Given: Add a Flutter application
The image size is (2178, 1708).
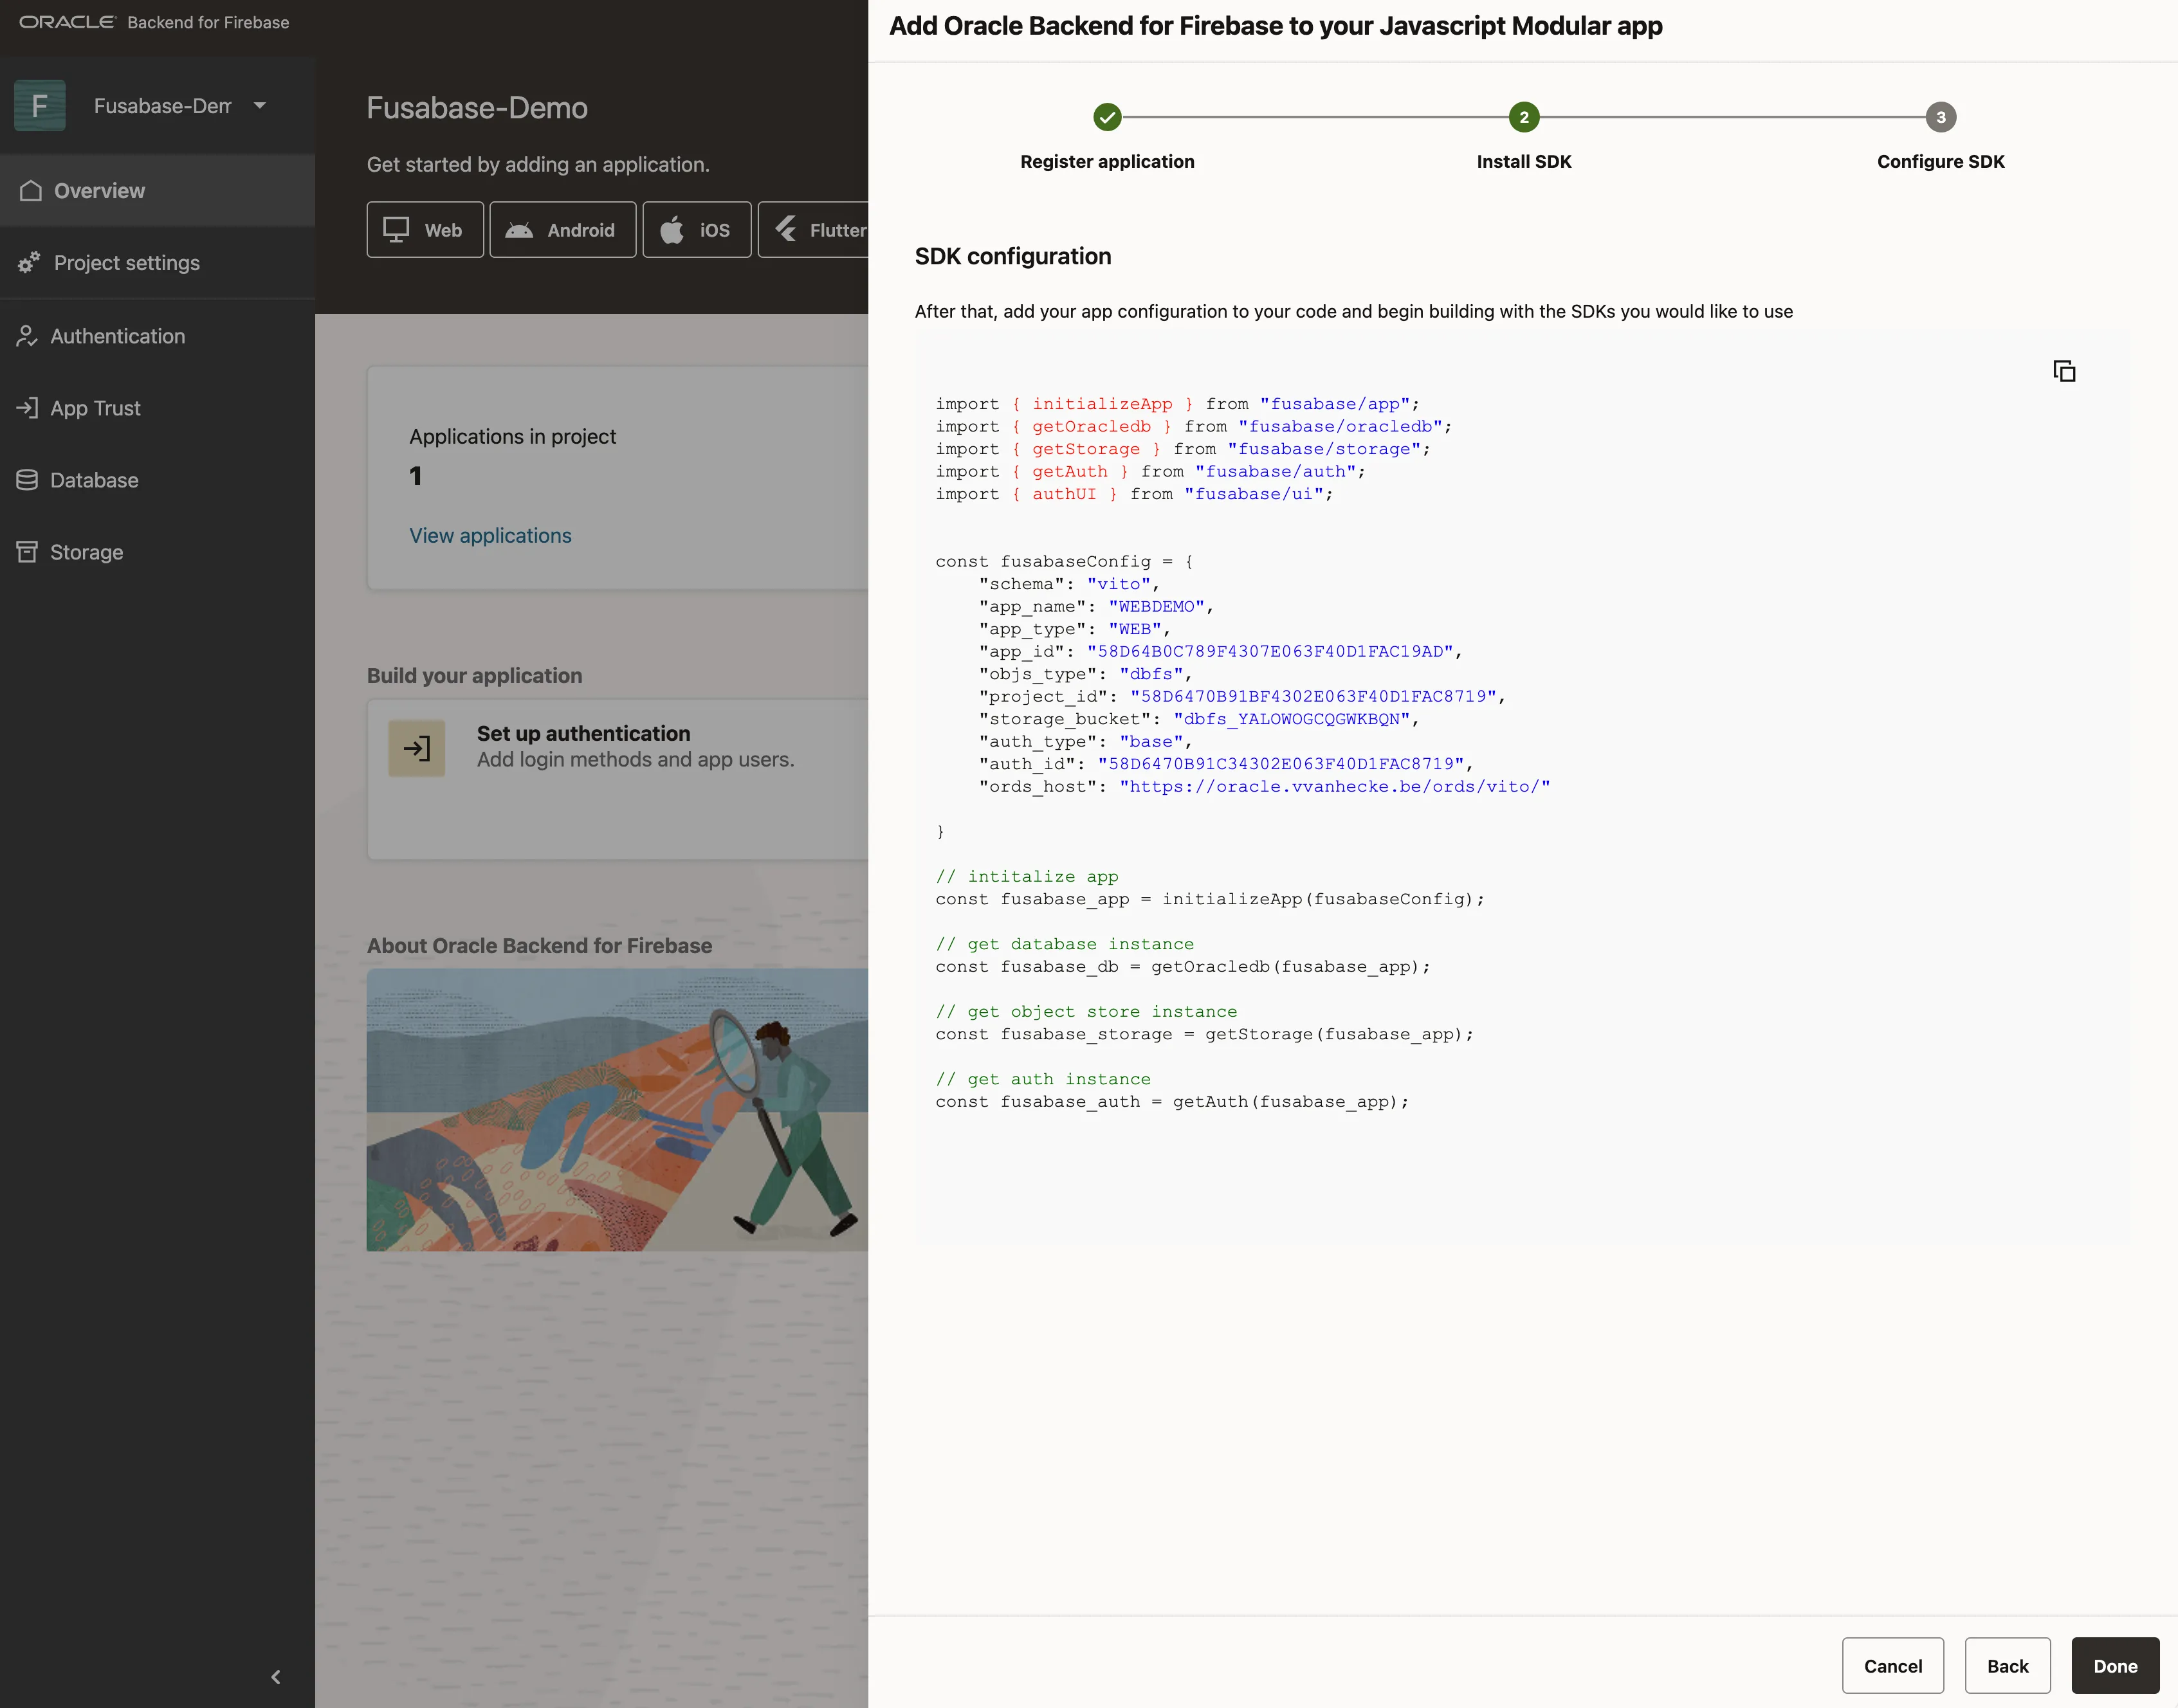Looking at the screenshot, I should [813, 230].
